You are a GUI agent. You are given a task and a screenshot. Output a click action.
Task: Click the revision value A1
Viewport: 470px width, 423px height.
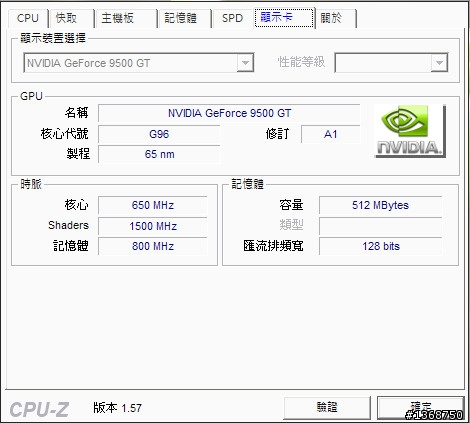330,134
